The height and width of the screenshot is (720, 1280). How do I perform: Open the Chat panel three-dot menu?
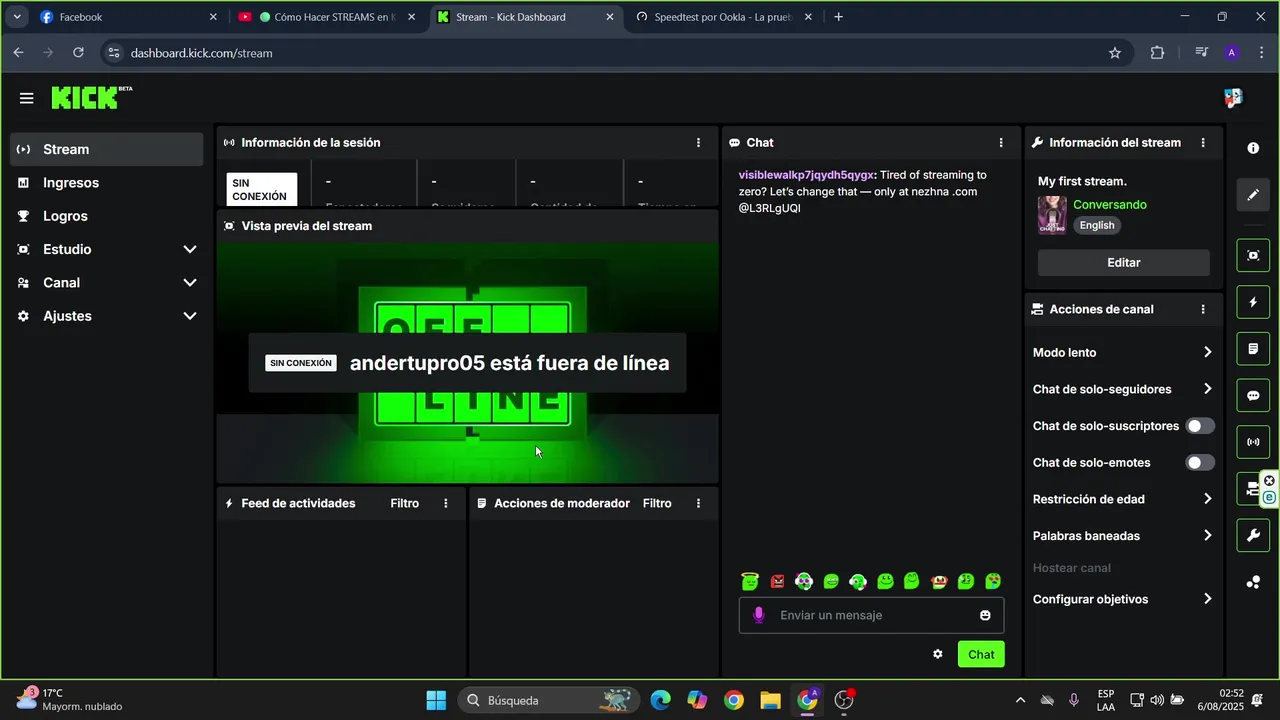click(x=1001, y=143)
